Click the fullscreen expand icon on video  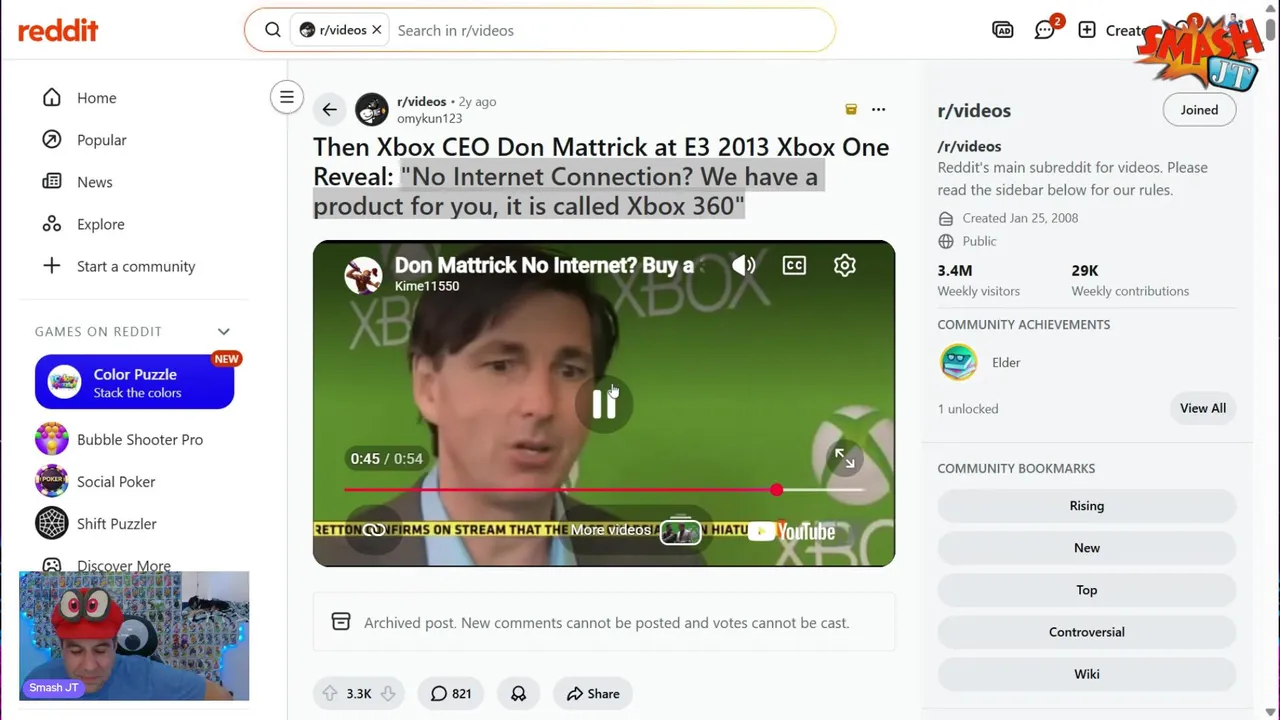coord(845,458)
